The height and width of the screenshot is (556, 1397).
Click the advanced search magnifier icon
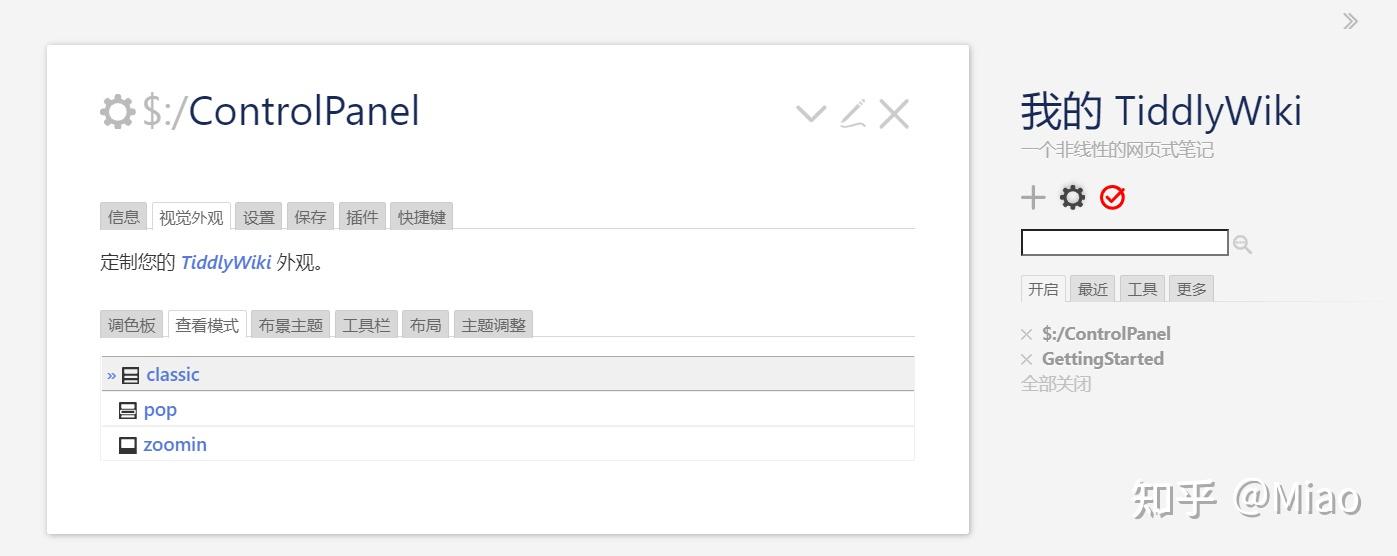pyautogui.click(x=1243, y=244)
